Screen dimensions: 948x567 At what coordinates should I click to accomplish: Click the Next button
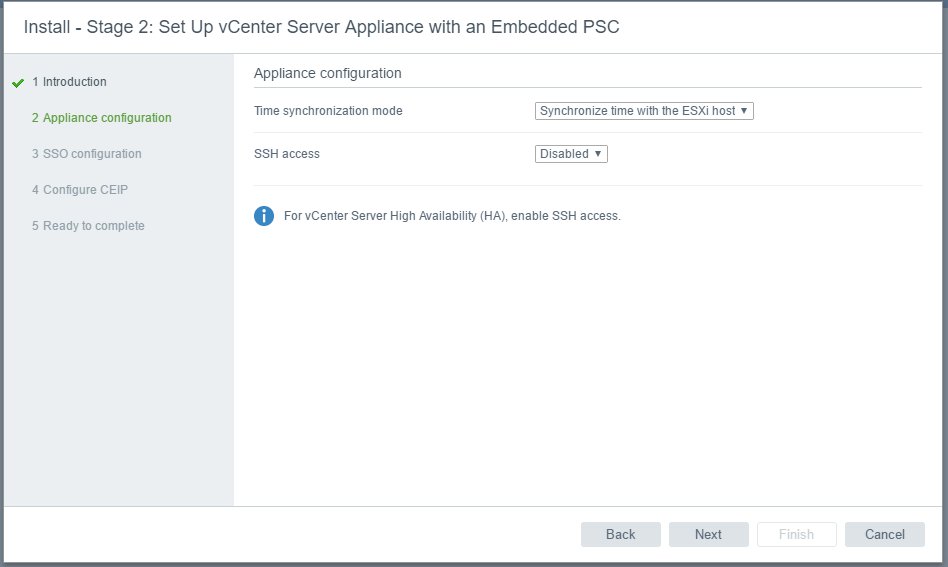click(x=708, y=534)
